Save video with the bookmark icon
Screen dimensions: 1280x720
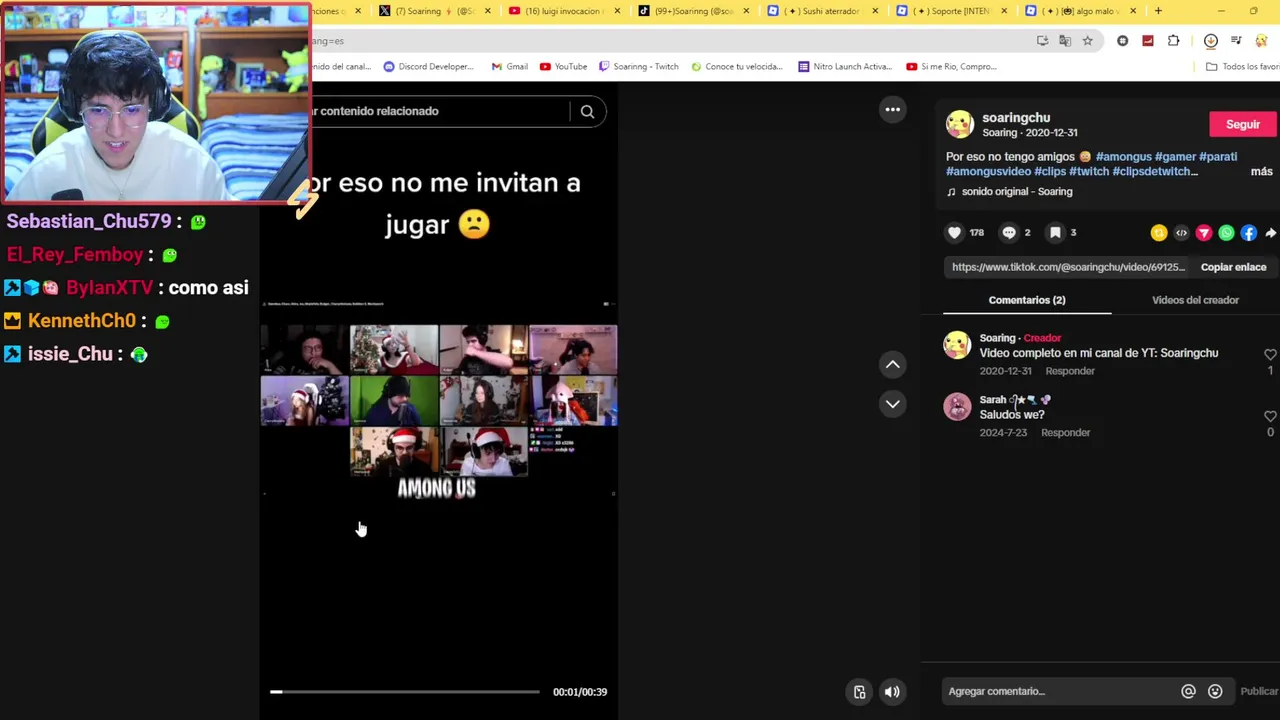[x=1055, y=232]
